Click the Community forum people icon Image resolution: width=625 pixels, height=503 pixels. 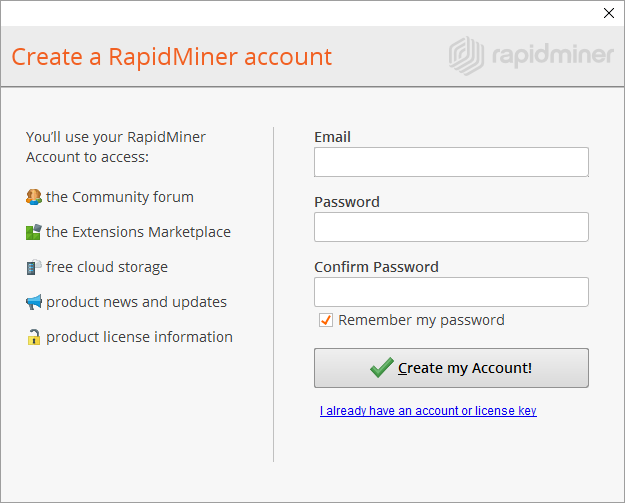[34, 197]
